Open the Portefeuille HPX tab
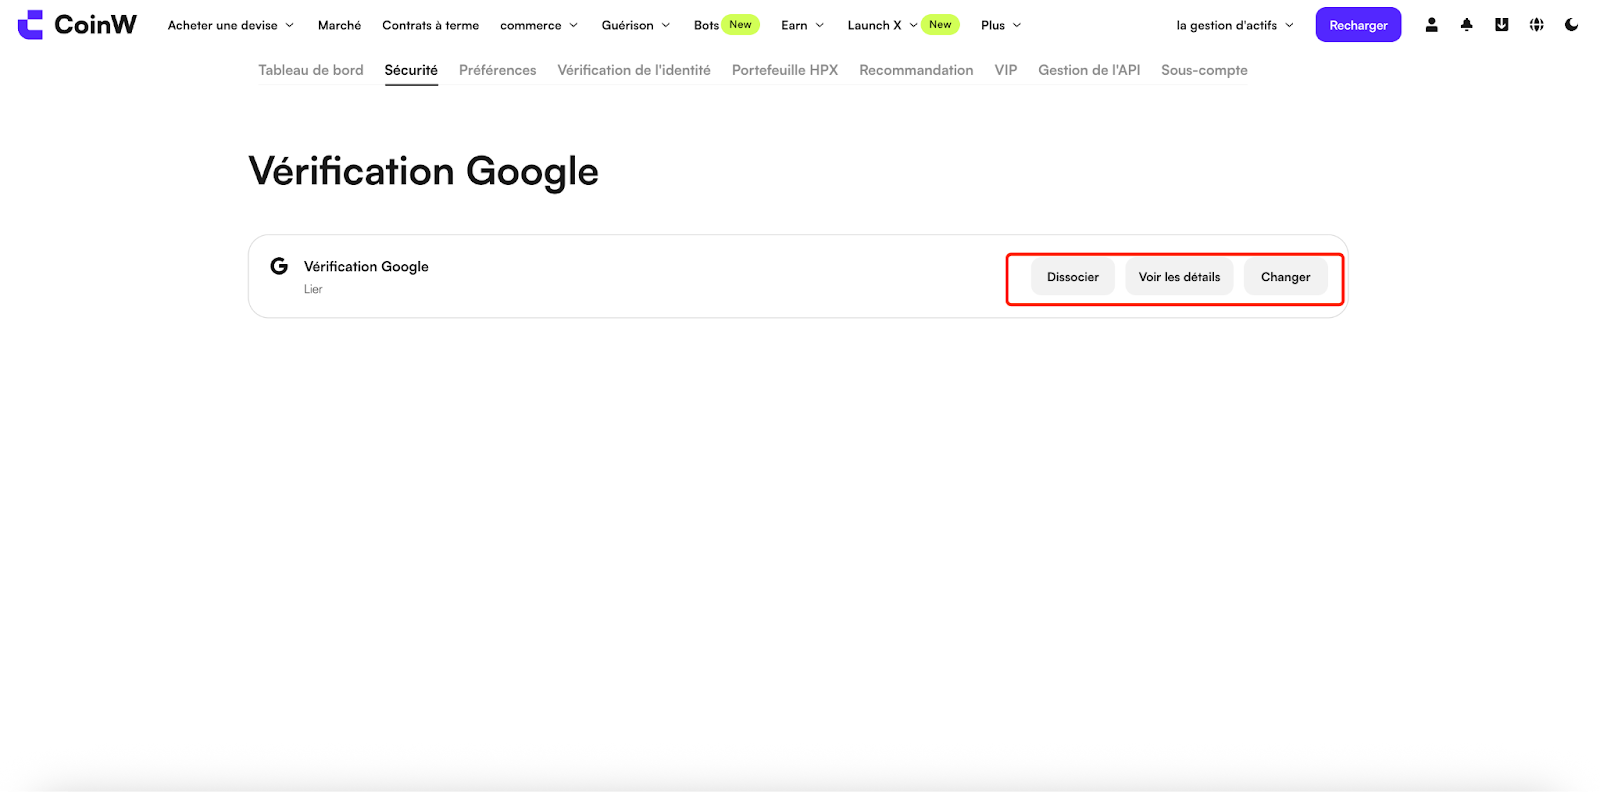The height and width of the screenshot is (792, 1600). pyautogui.click(x=785, y=70)
